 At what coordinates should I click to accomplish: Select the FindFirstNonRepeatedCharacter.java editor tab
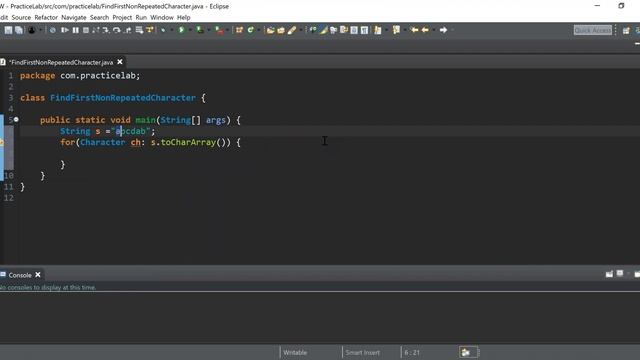(61, 62)
